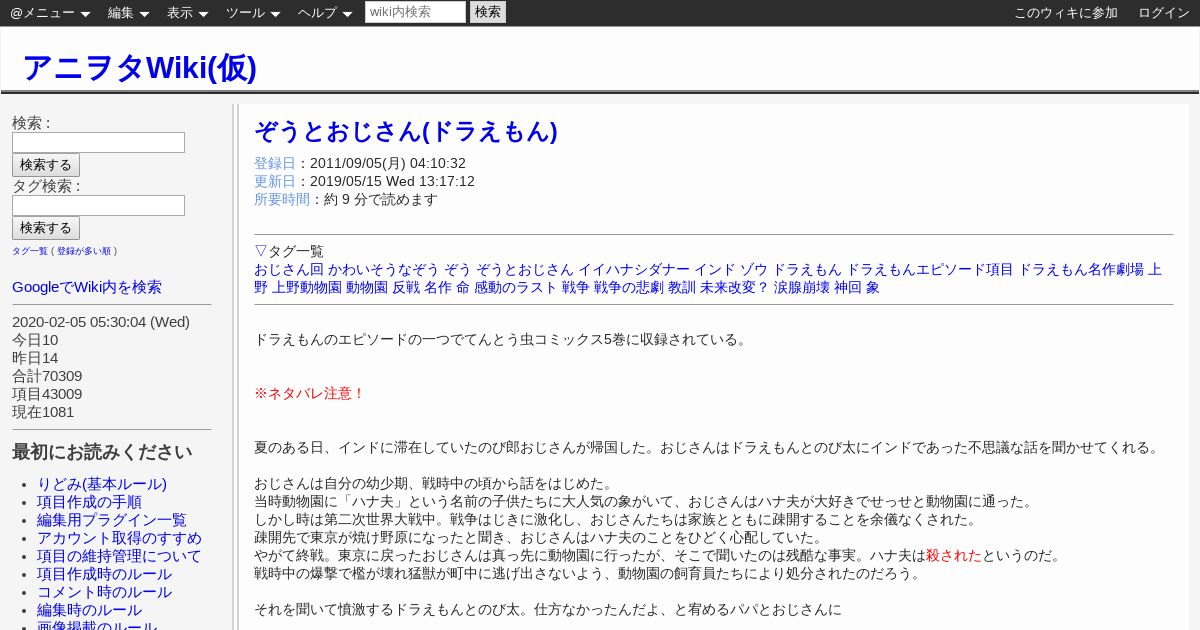The width and height of the screenshot is (1200, 630).
Task: Focus the wiki内検索 input in top bar
Action: tap(415, 12)
